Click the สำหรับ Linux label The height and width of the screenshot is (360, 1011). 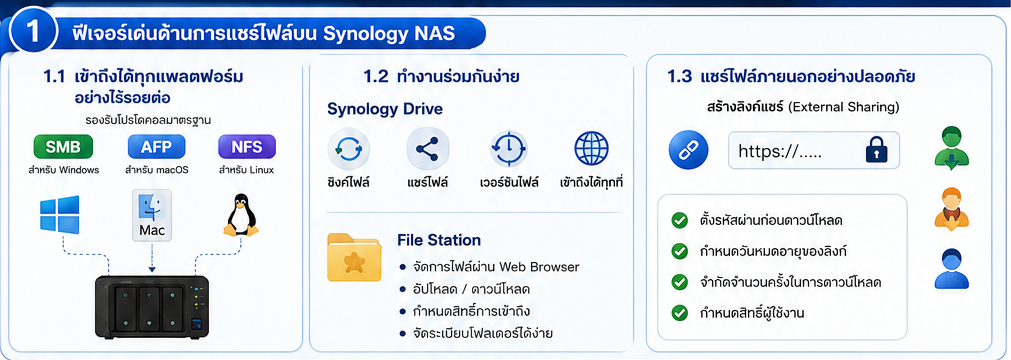coord(246,170)
